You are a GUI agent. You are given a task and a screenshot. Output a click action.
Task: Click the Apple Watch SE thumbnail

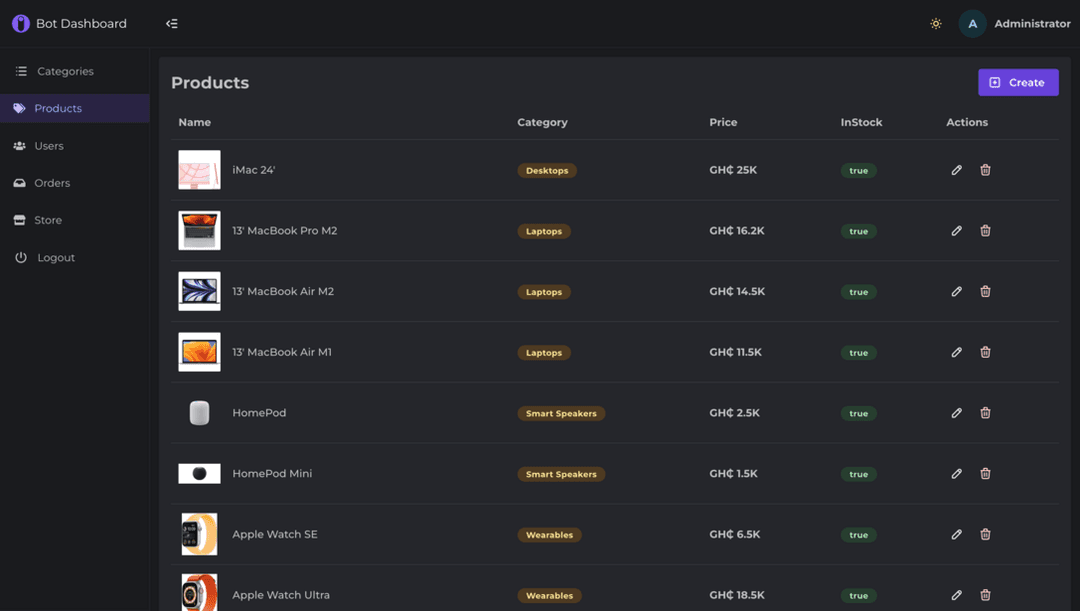[x=200, y=534]
